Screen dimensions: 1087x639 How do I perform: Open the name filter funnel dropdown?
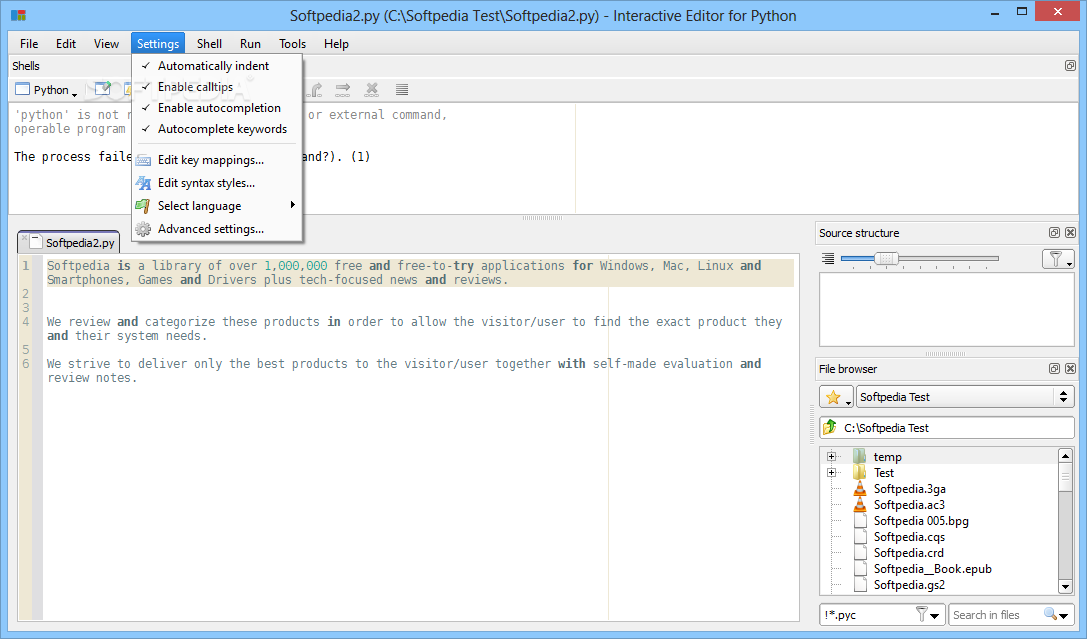click(928, 615)
